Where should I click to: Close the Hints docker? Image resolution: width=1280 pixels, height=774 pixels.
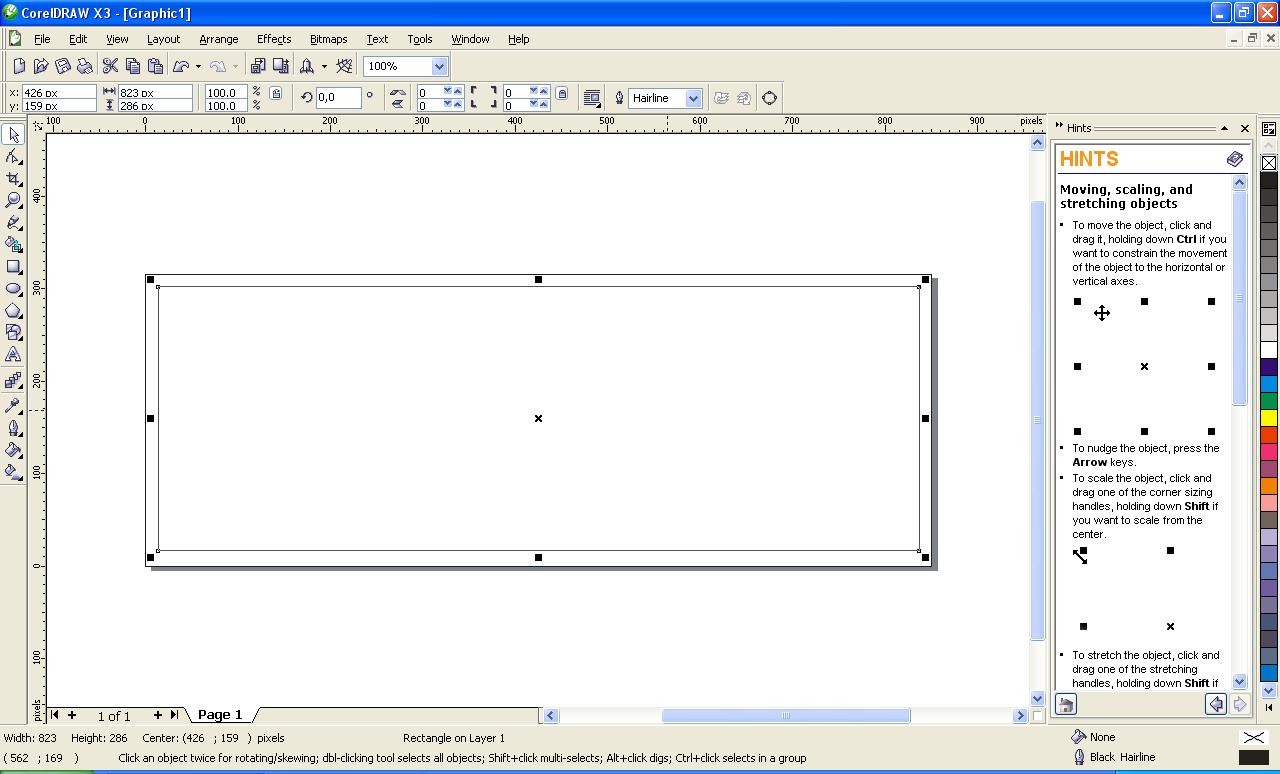[1245, 128]
